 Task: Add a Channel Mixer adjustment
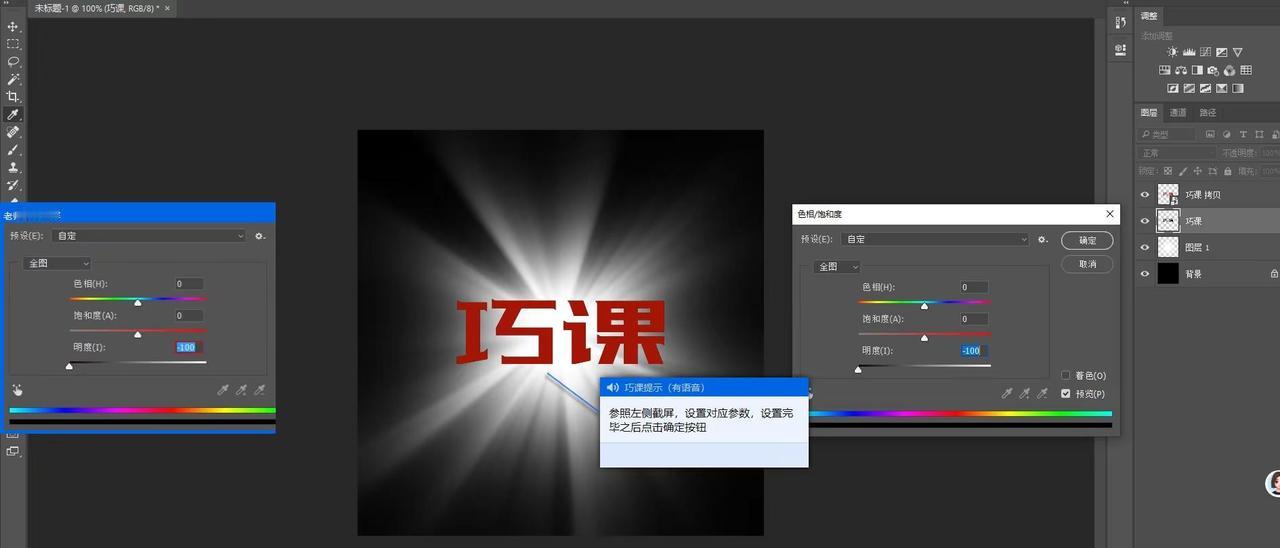coord(1229,70)
